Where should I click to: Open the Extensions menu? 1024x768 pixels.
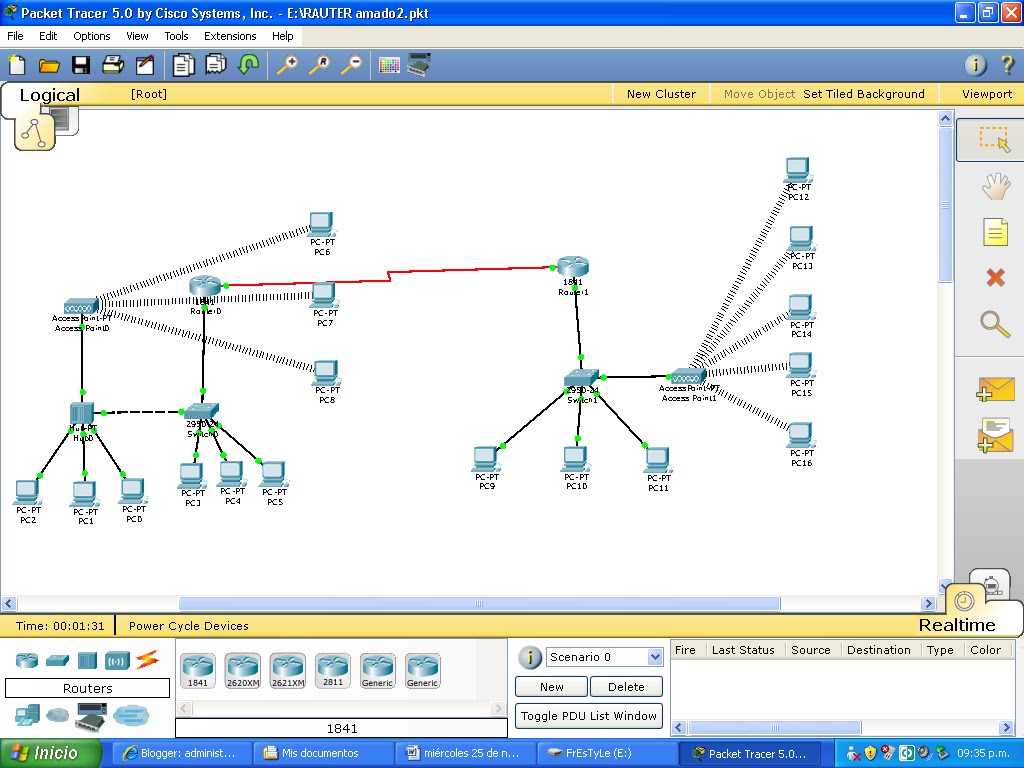(x=230, y=35)
